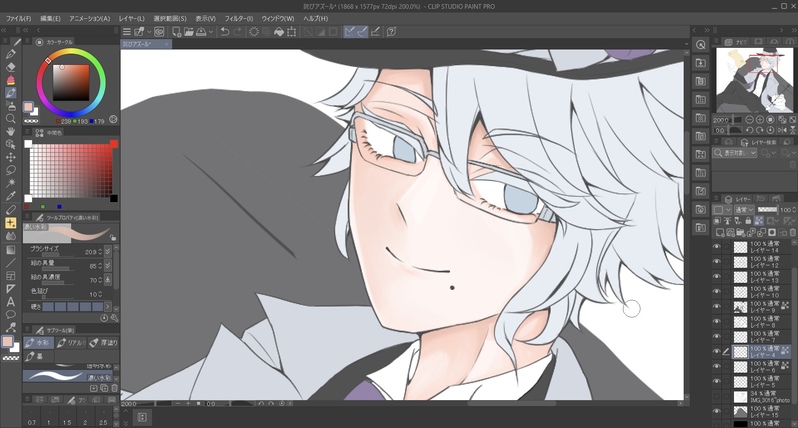Select the リアル realistic watercolor group
This screenshot has height=428, width=798.
(71, 343)
